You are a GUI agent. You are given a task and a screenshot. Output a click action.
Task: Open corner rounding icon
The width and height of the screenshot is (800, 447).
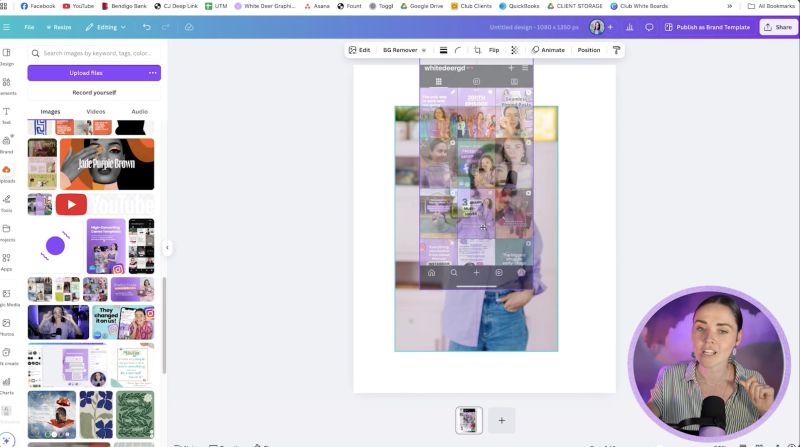[458, 50]
